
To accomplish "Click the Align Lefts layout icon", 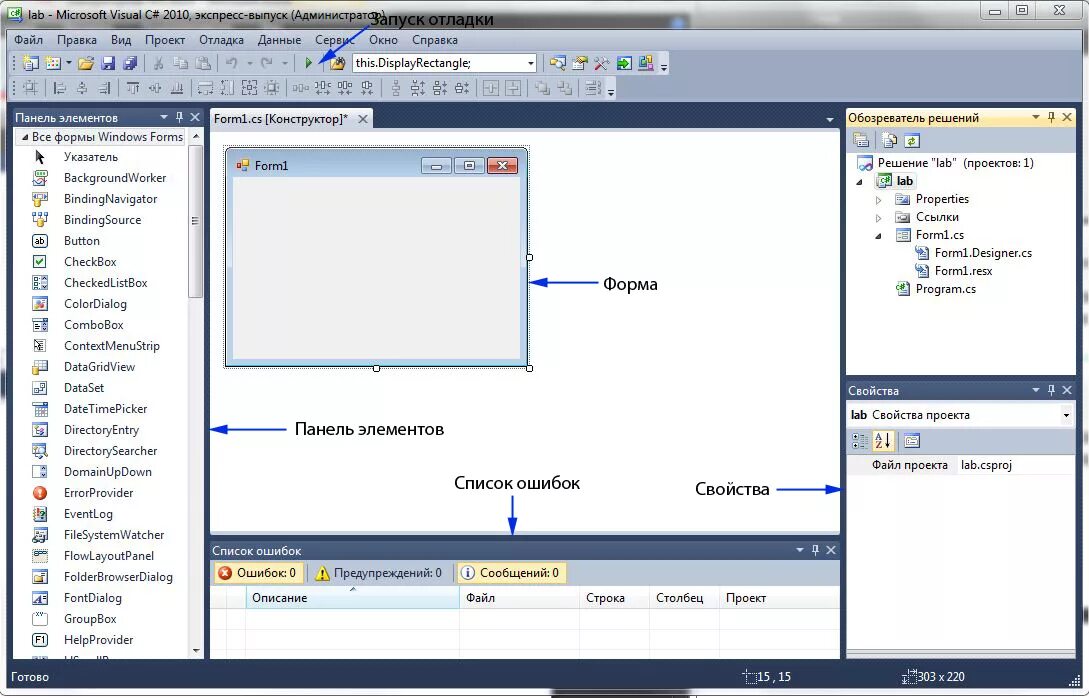I will click(60, 88).
